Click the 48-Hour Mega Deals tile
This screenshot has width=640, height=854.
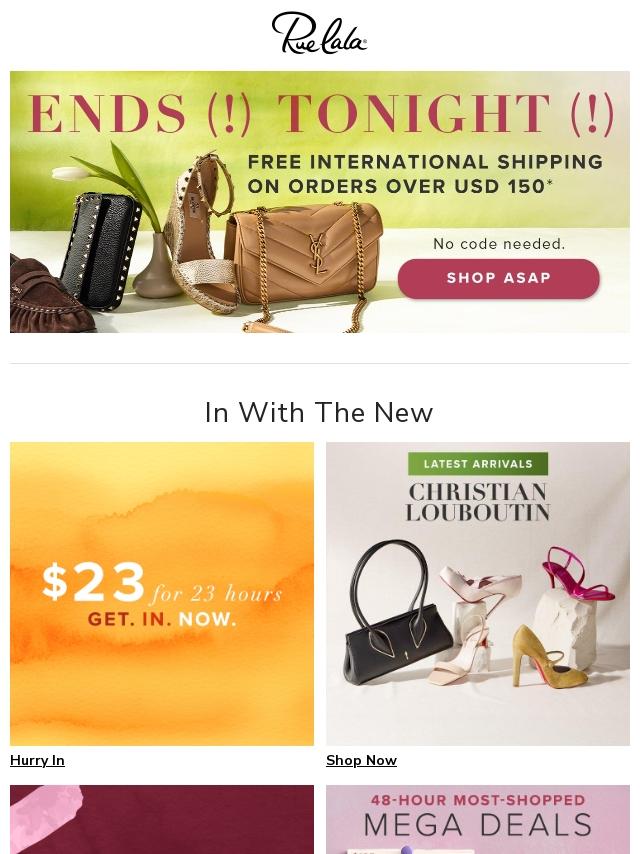tap(478, 819)
